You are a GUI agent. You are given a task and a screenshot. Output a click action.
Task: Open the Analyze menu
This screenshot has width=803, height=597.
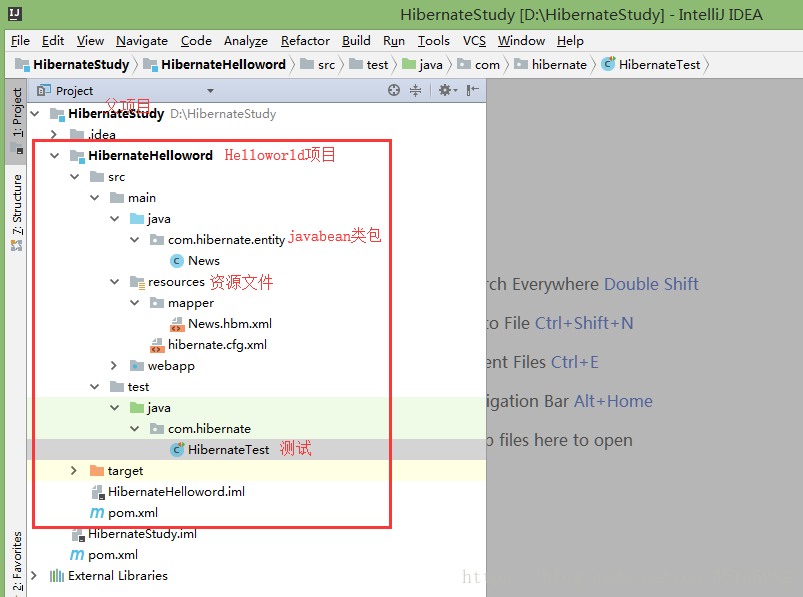pyautogui.click(x=246, y=40)
